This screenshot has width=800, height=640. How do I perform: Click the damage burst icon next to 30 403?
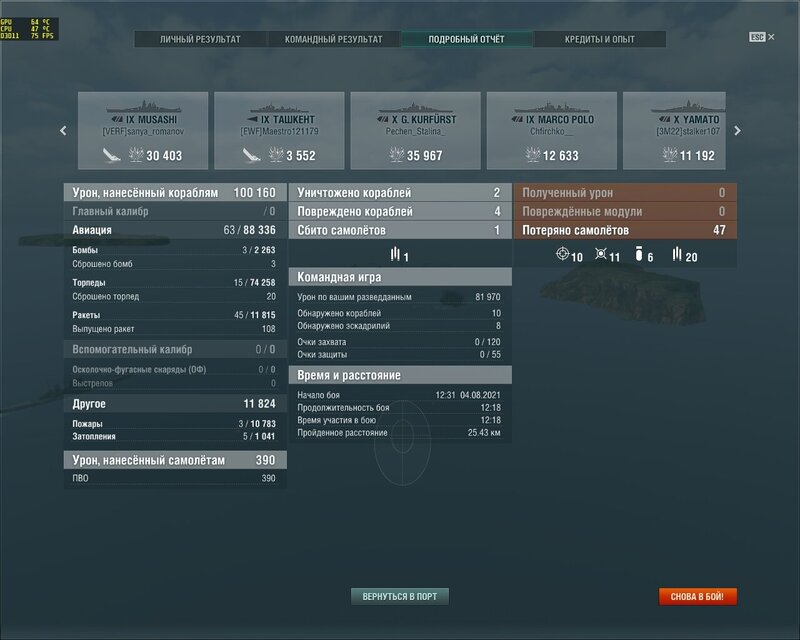[x=136, y=154]
